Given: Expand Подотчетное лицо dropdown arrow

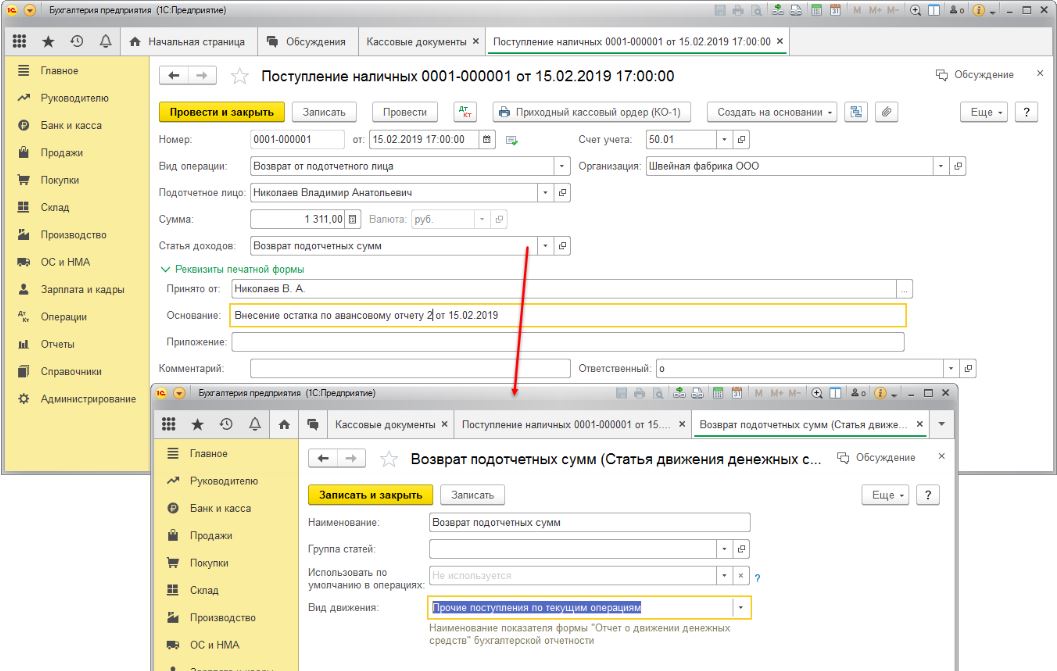Looking at the screenshot, I should point(545,193).
